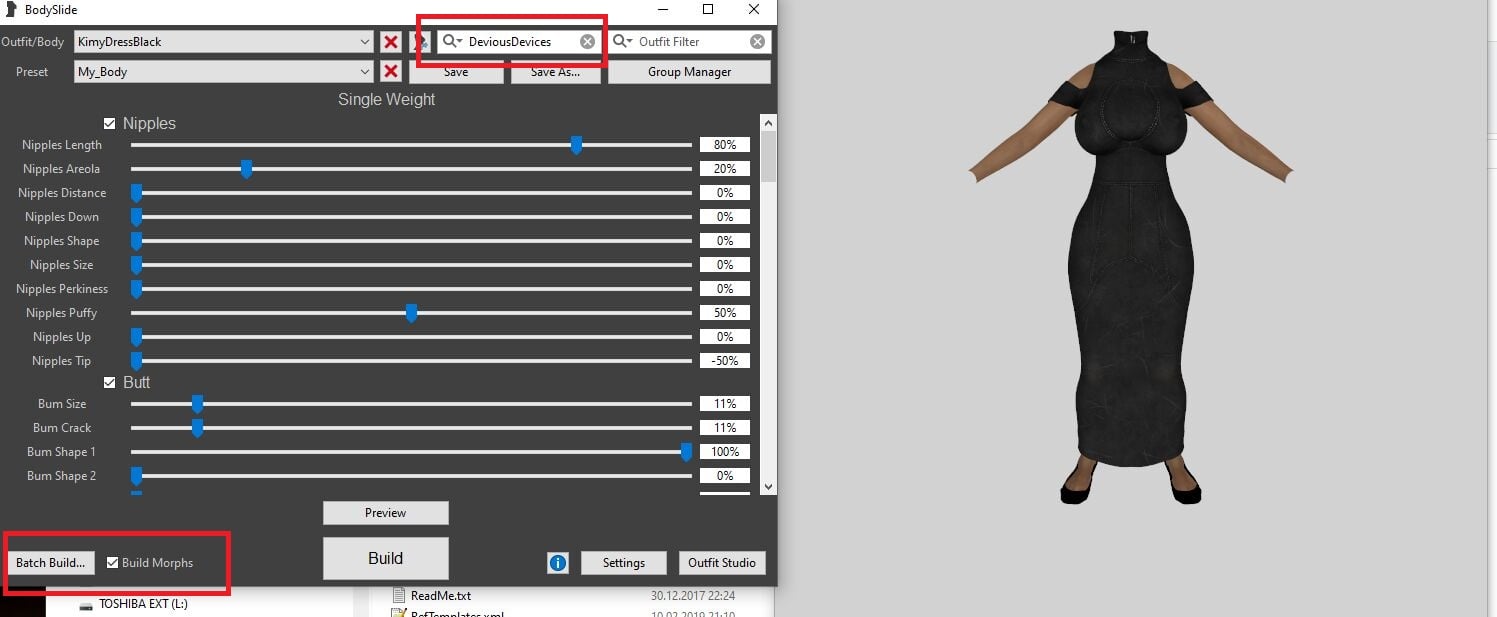Click ReadMe.txt file icon in Explorer

pos(400,595)
